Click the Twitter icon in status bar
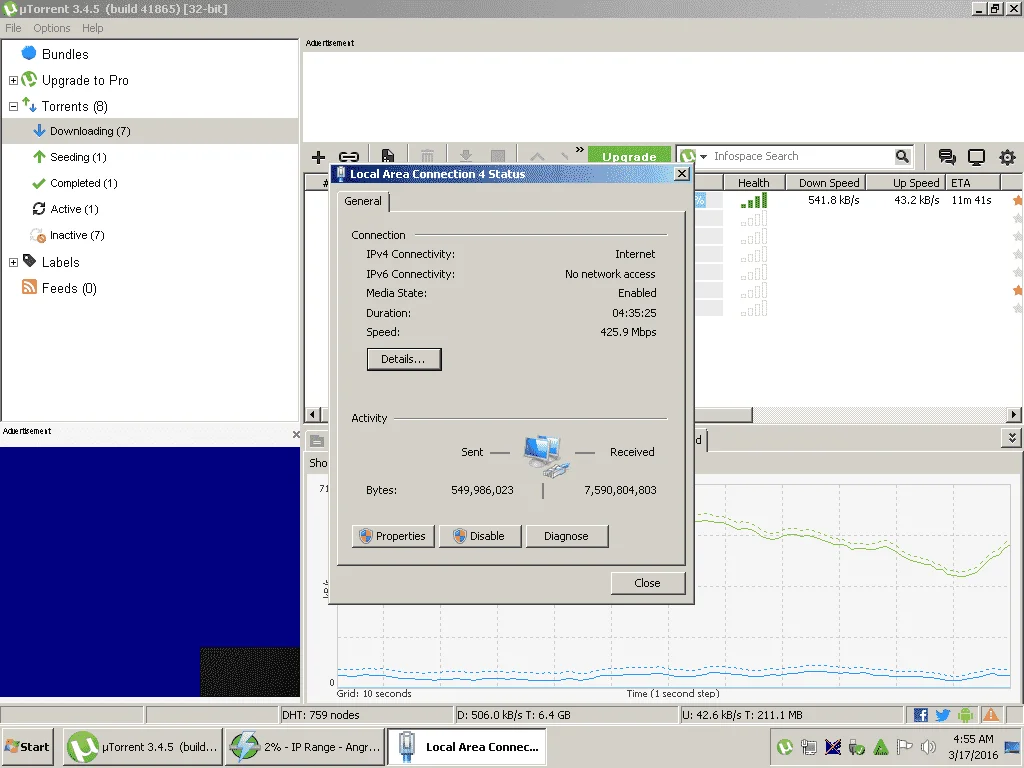The image size is (1024, 768). click(x=942, y=715)
